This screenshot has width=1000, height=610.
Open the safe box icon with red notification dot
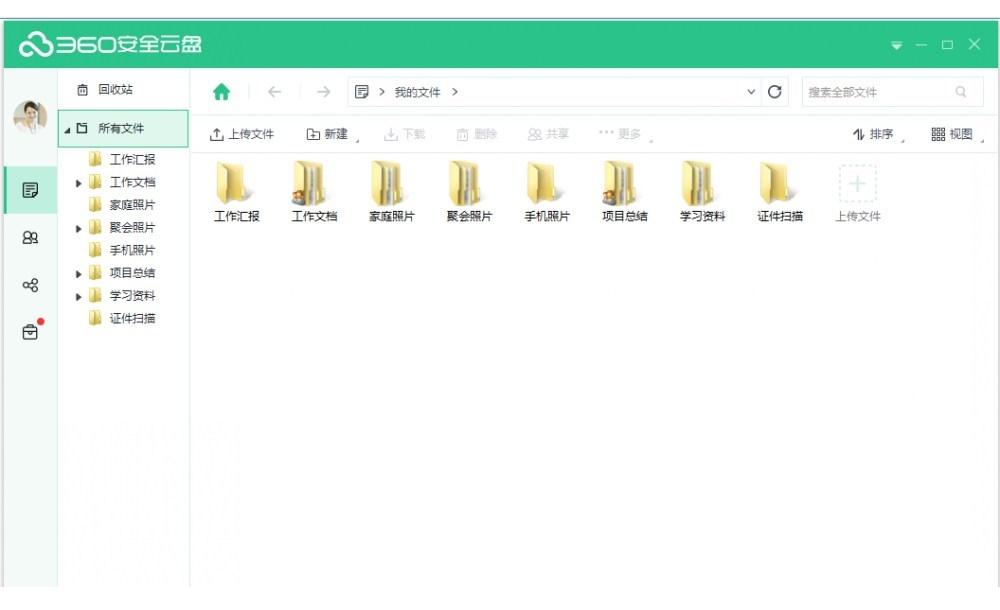click(x=30, y=333)
